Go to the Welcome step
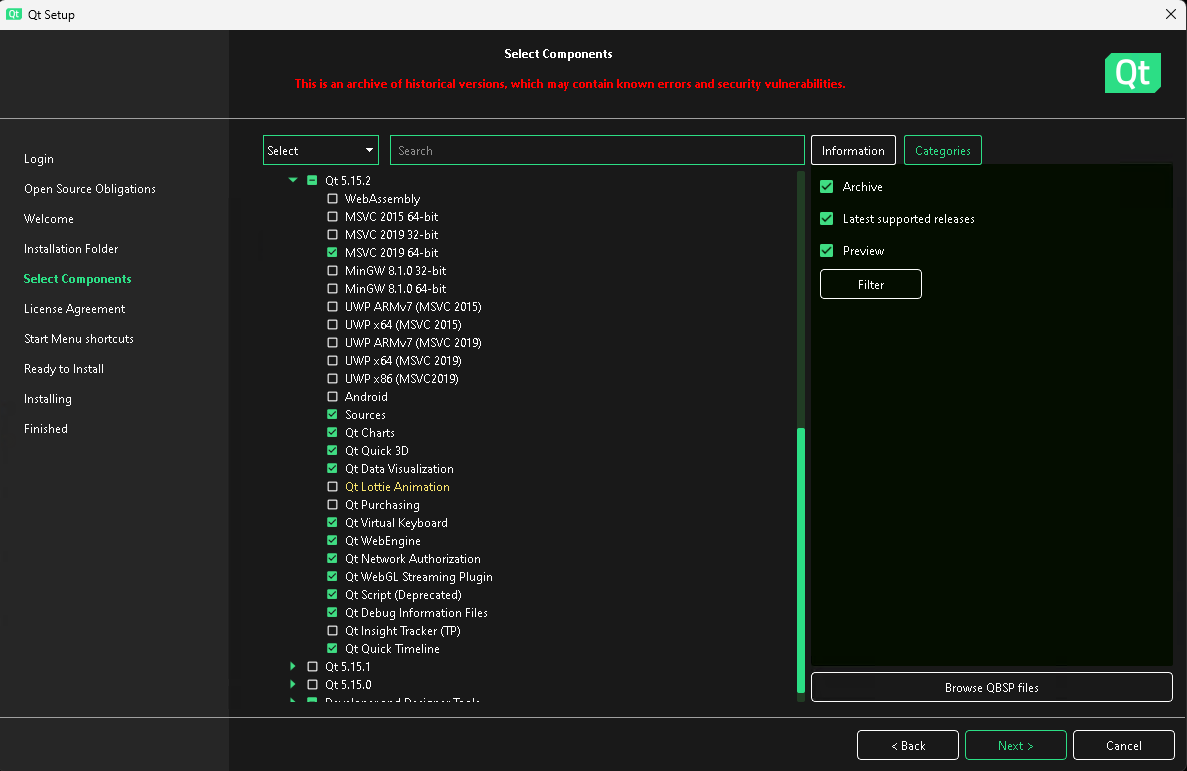 pyautogui.click(x=48, y=219)
